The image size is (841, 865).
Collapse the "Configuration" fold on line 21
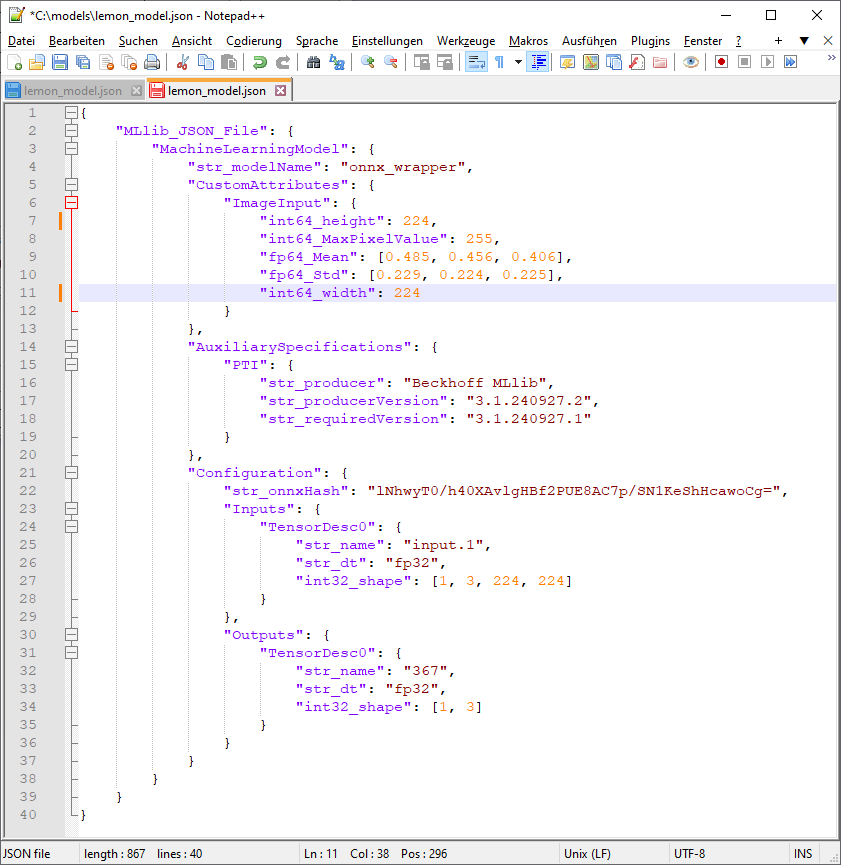[x=71, y=473]
